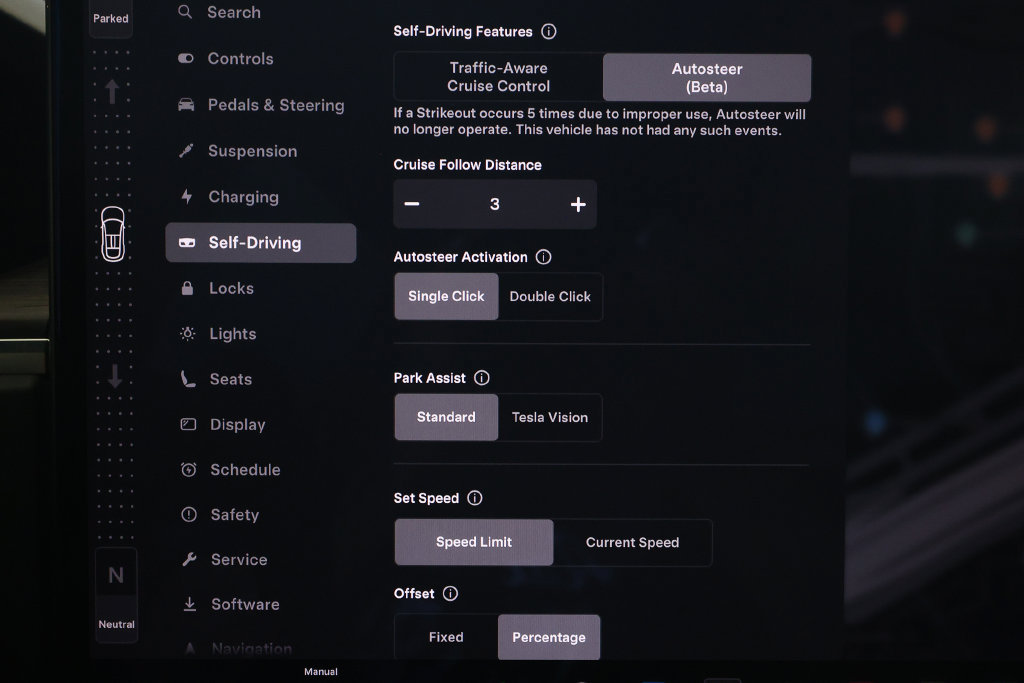Click the Safety alert icon
The height and width of the screenshot is (683, 1024).
click(x=189, y=515)
